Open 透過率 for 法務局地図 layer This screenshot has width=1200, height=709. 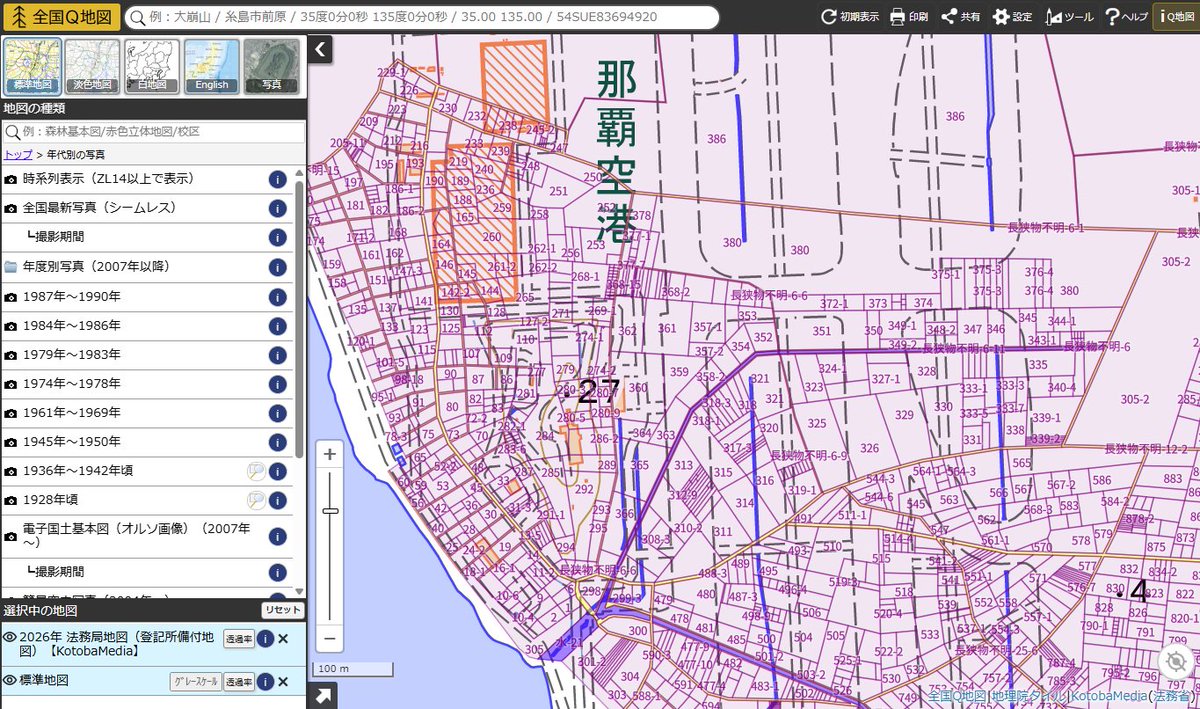[x=239, y=639]
